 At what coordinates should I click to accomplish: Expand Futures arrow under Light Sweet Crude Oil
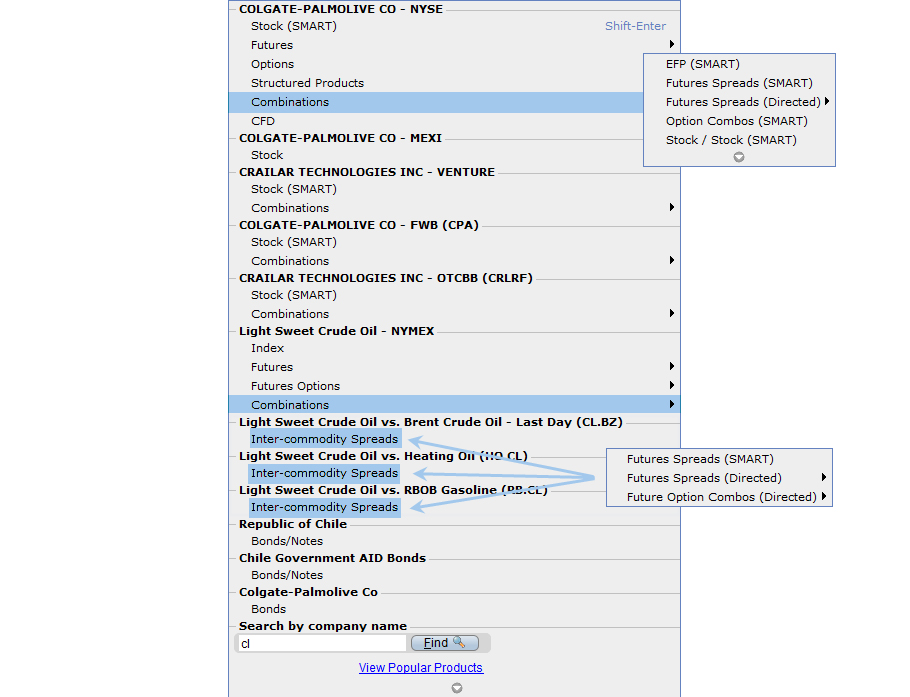pyautogui.click(x=671, y=366)
